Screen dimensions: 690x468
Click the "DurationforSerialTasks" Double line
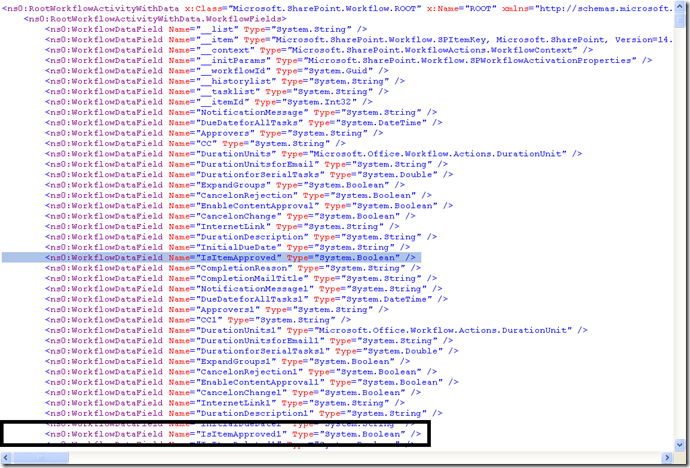(249, 175)
